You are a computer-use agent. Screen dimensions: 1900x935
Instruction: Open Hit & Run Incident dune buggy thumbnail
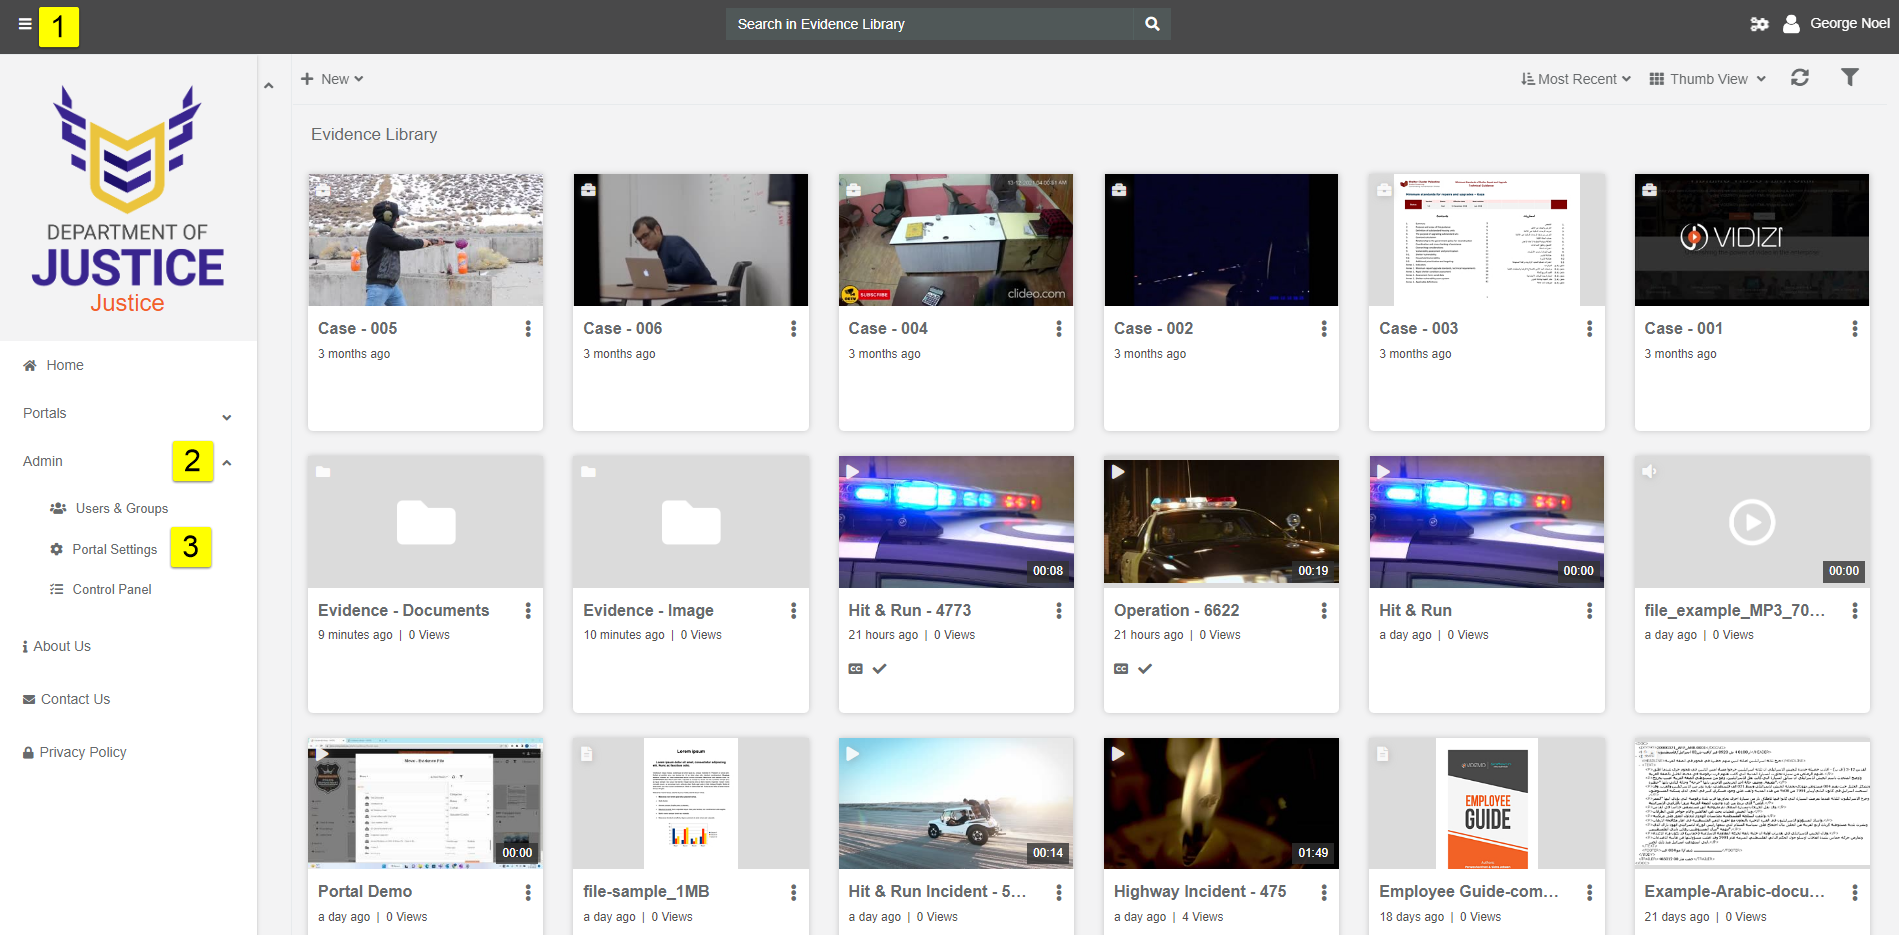click(x=956, y=804)
